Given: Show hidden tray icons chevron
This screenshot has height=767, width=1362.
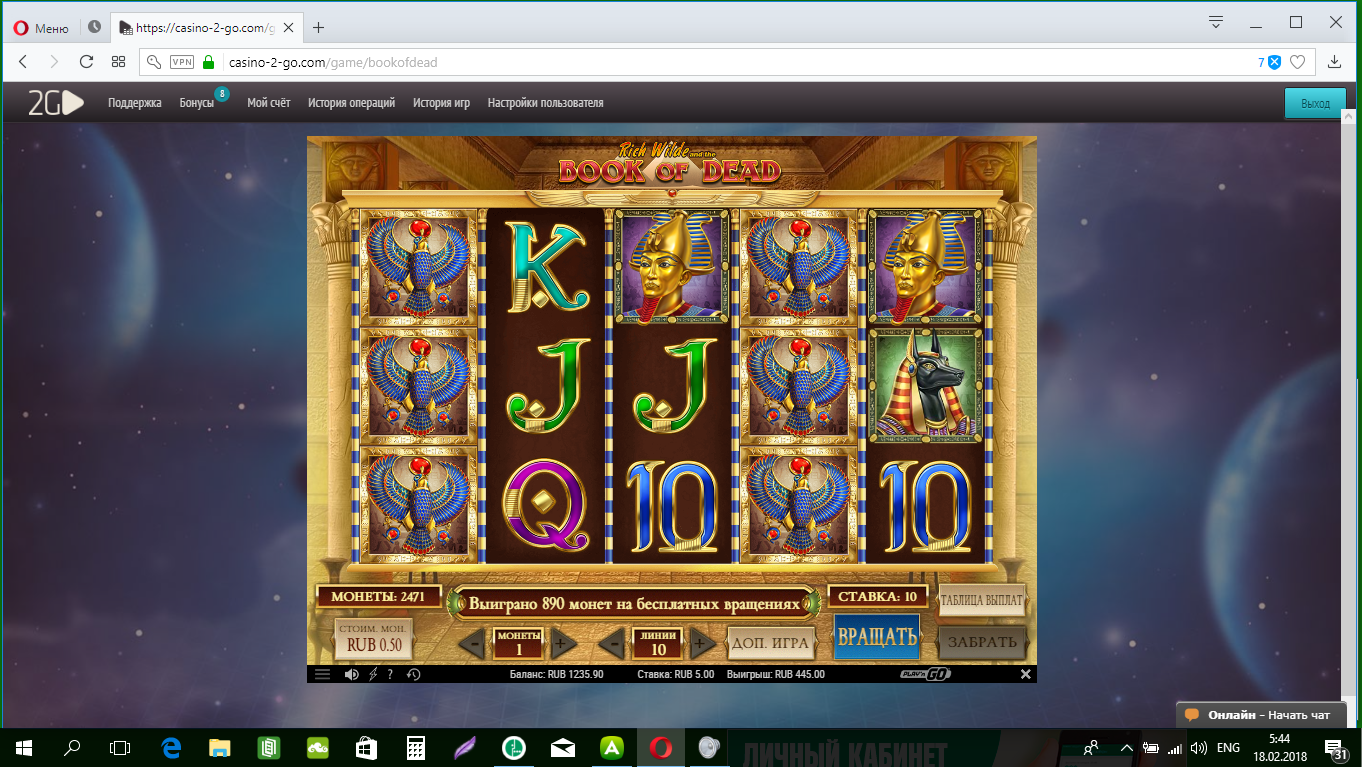Looking at the screenshot, I should click(x=1126, y=747).
